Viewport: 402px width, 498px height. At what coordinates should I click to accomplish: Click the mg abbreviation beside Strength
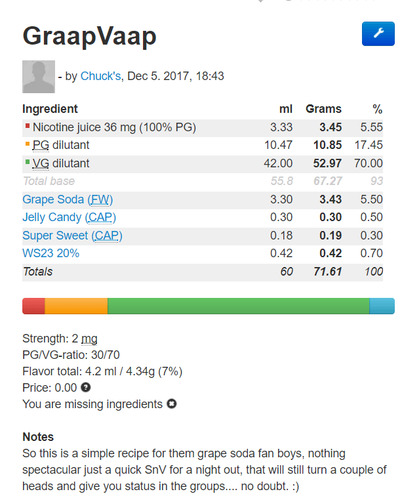[89, 339]
